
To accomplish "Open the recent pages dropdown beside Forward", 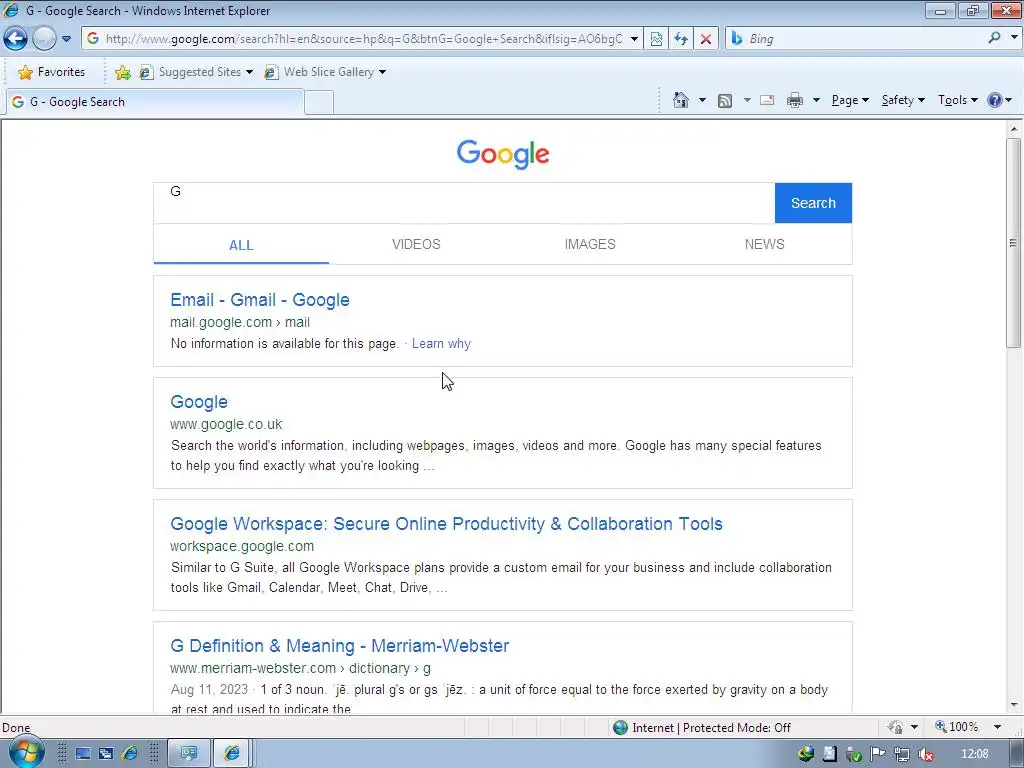I will pos(66,39).
